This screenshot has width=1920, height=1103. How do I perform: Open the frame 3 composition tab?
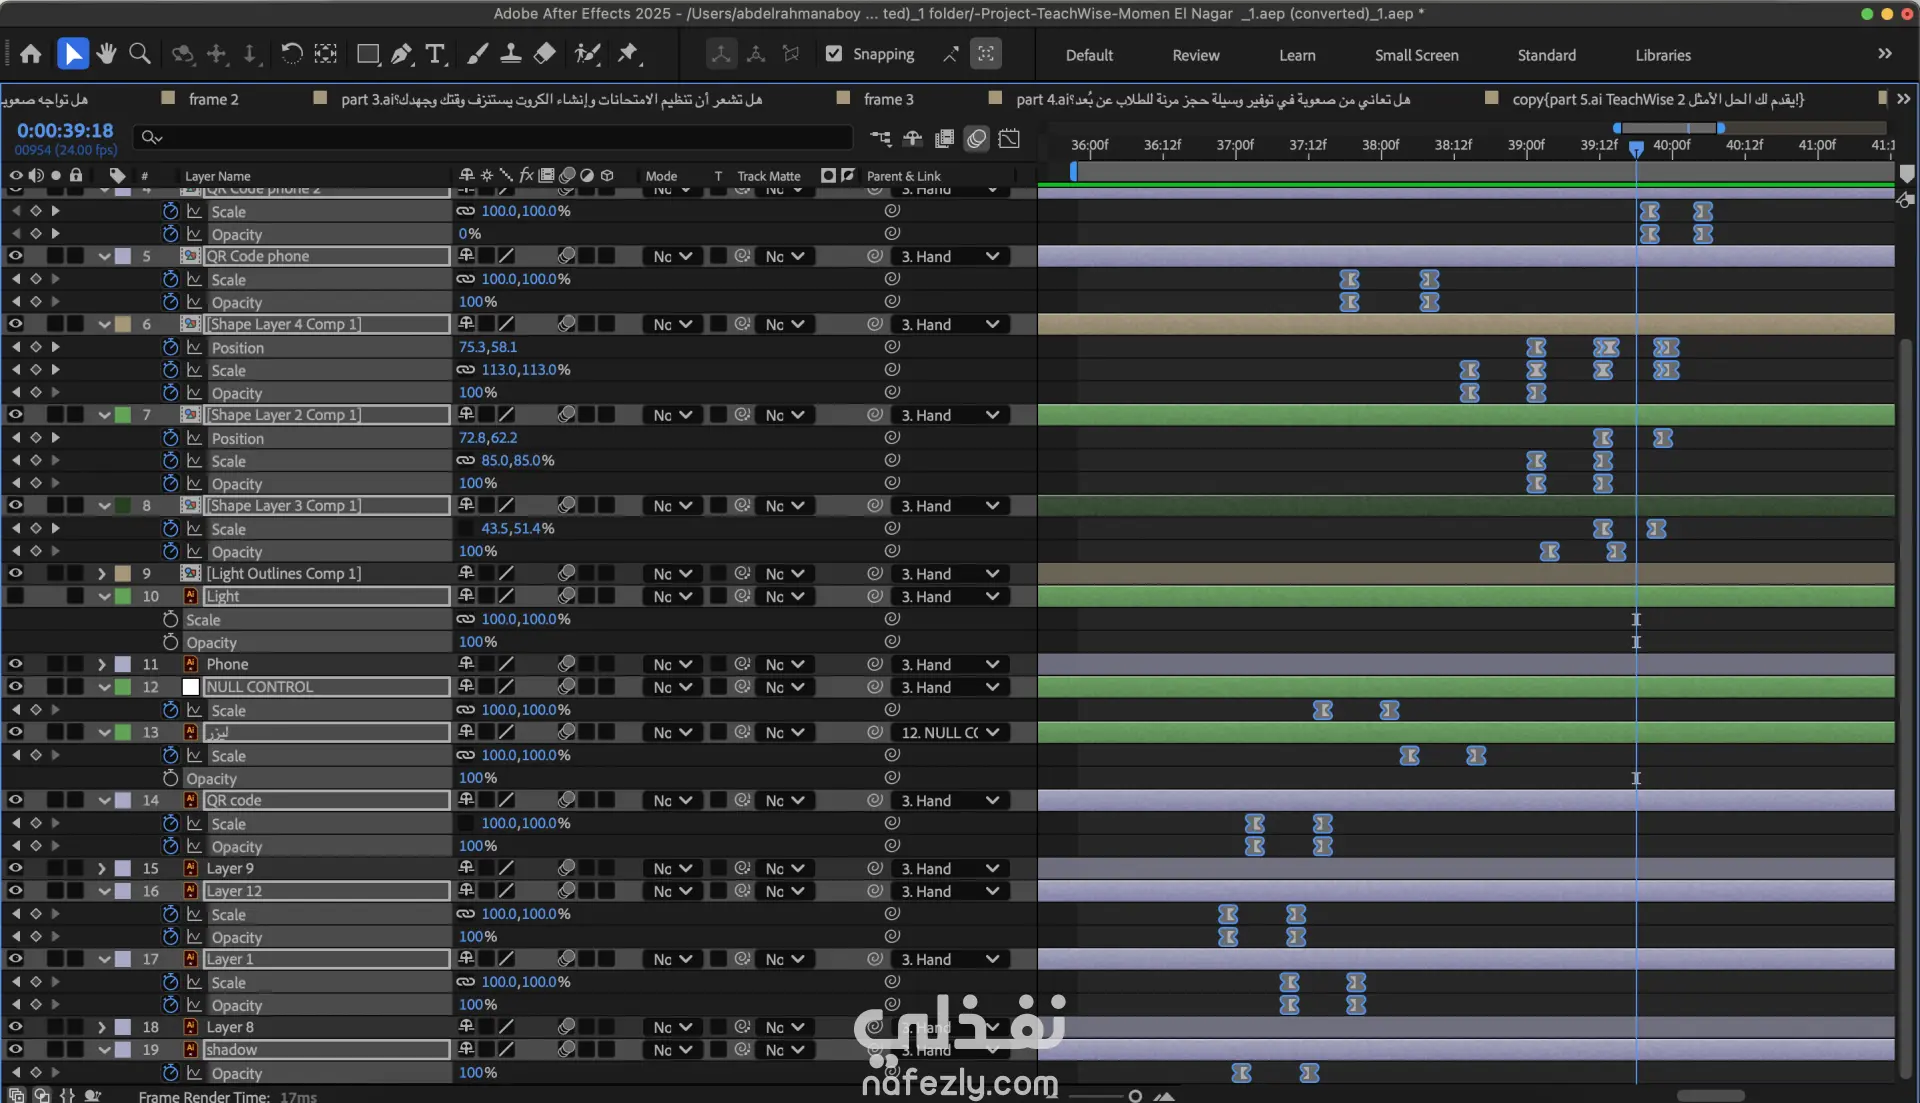pyautogui.click(x=888, y=99)
